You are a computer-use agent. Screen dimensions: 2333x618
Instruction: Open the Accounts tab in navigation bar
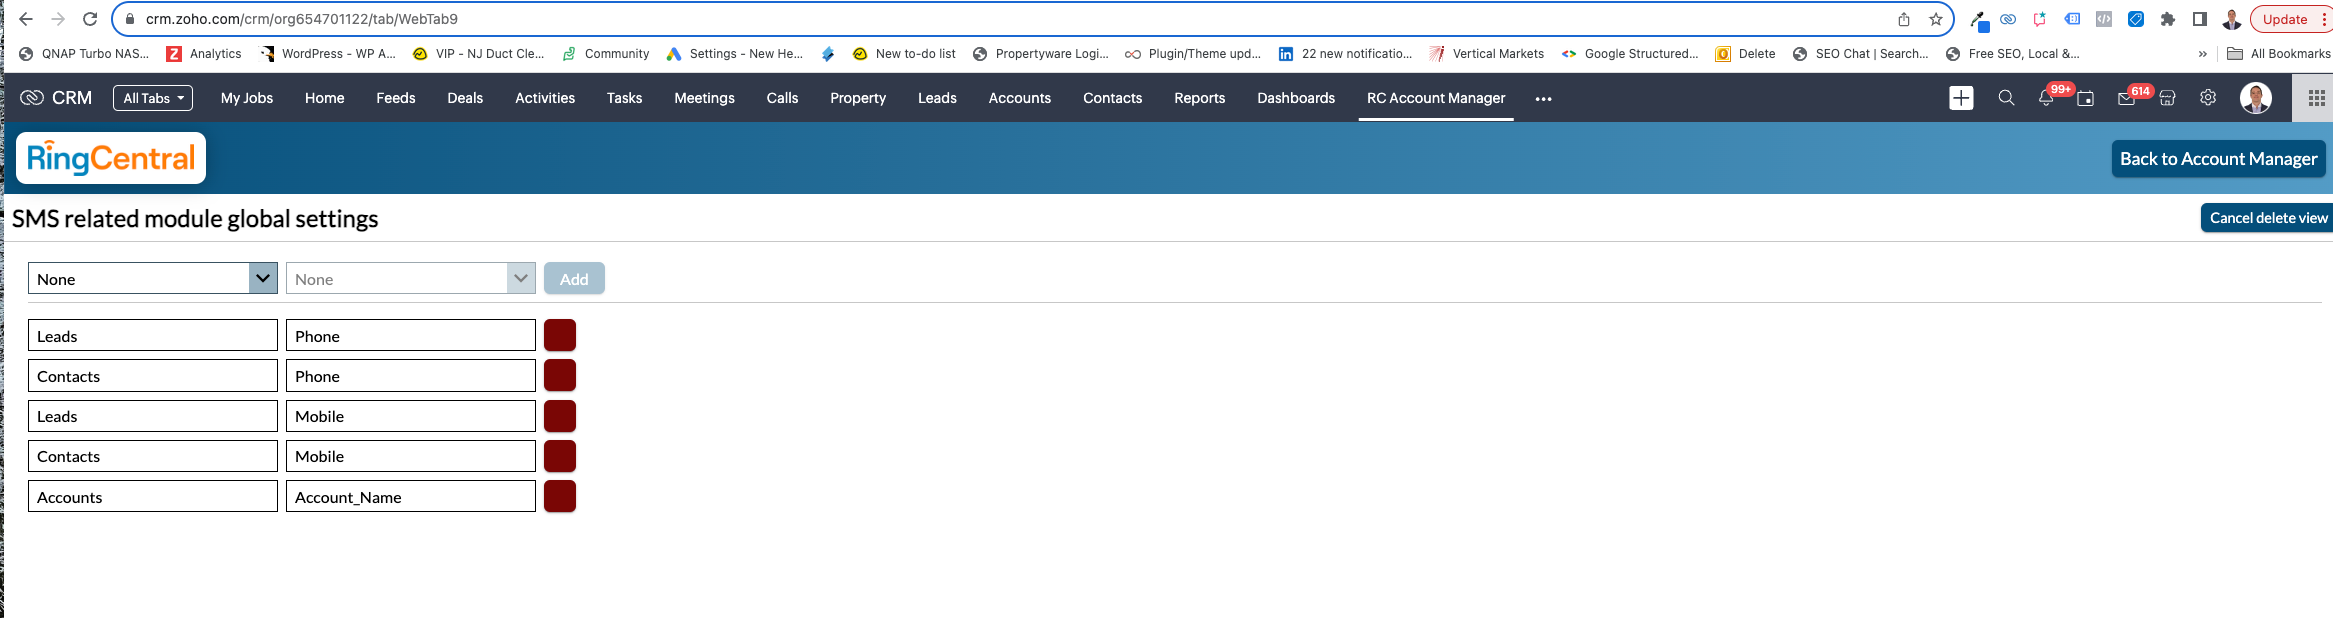pos(1020,98)
